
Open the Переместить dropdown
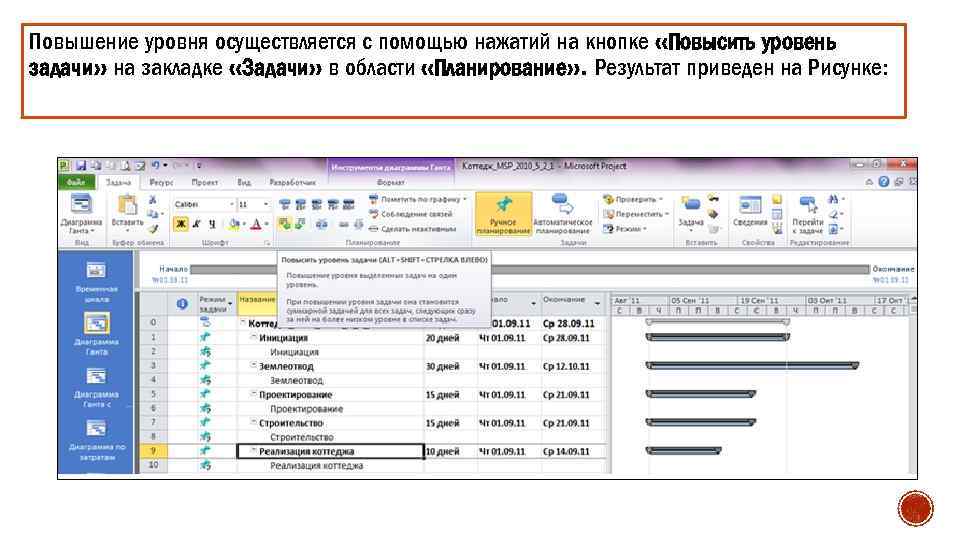(636, 214)
